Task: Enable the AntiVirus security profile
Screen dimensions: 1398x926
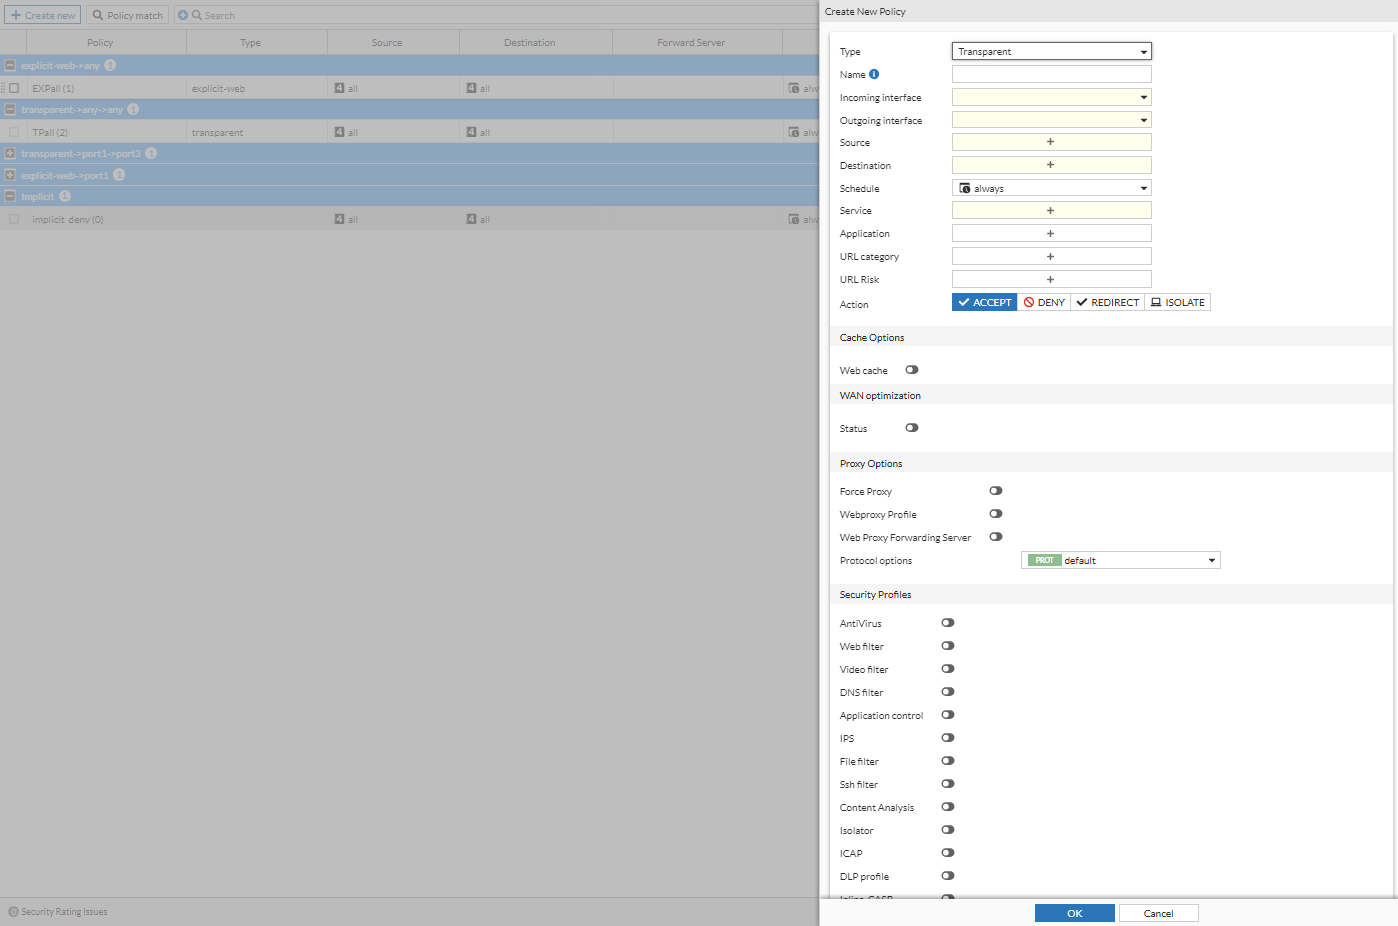Action: coord(948,623)
